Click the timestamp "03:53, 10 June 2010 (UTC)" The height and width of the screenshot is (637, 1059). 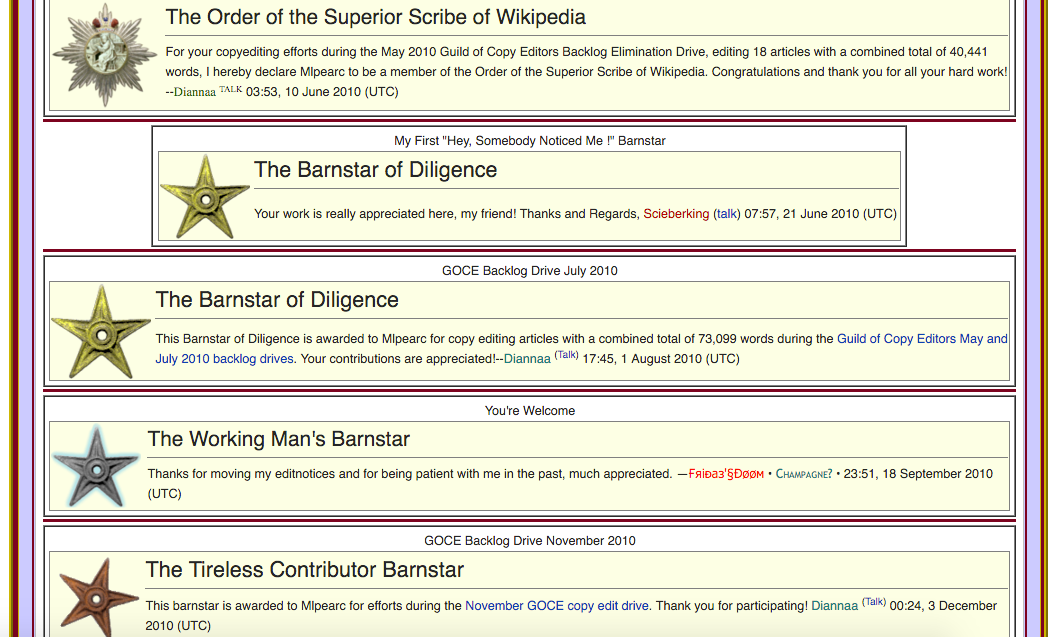(x=321, y=92)
